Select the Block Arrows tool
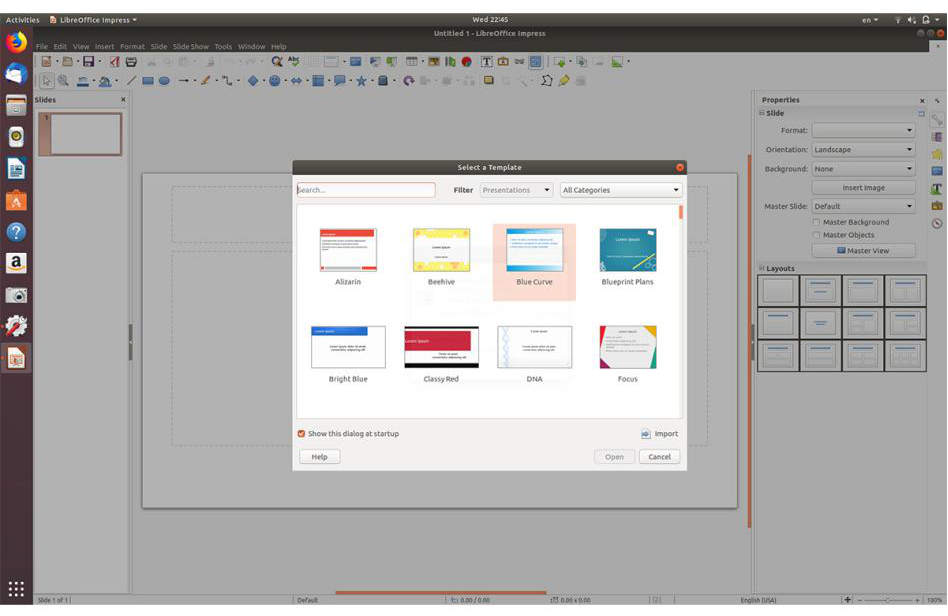The height and width of the screenshot is (616, 948). click(296, 81)
